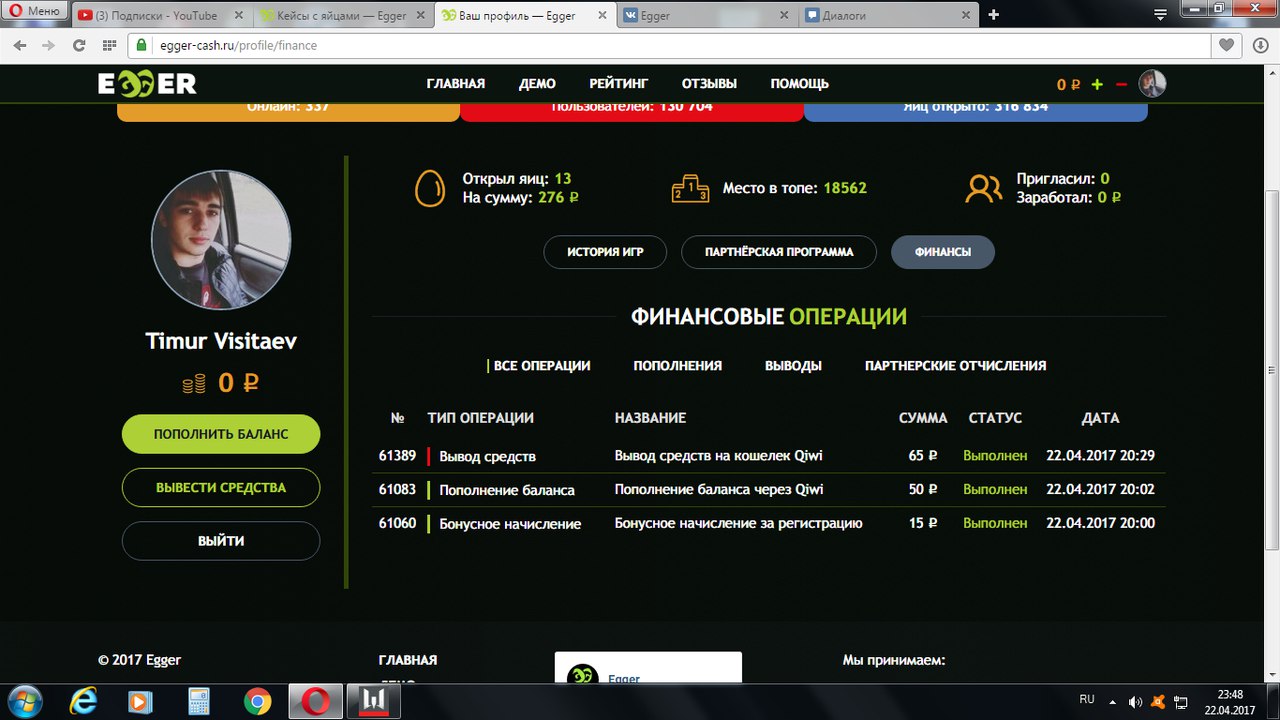Viewport: 1280px width, 720px height.
Task: Click the egg opened-eggs icon
Action: (x=430, y=188)
